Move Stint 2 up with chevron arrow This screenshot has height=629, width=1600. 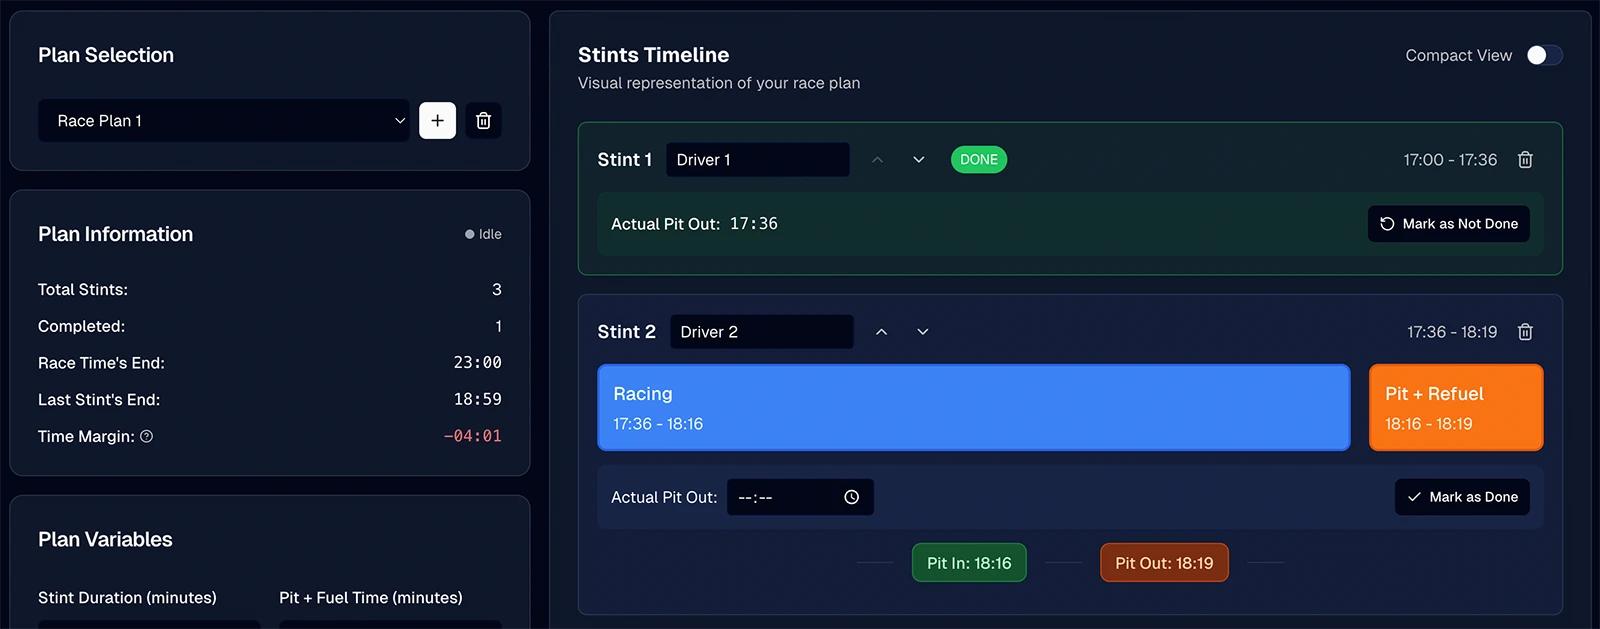[881, 332]
